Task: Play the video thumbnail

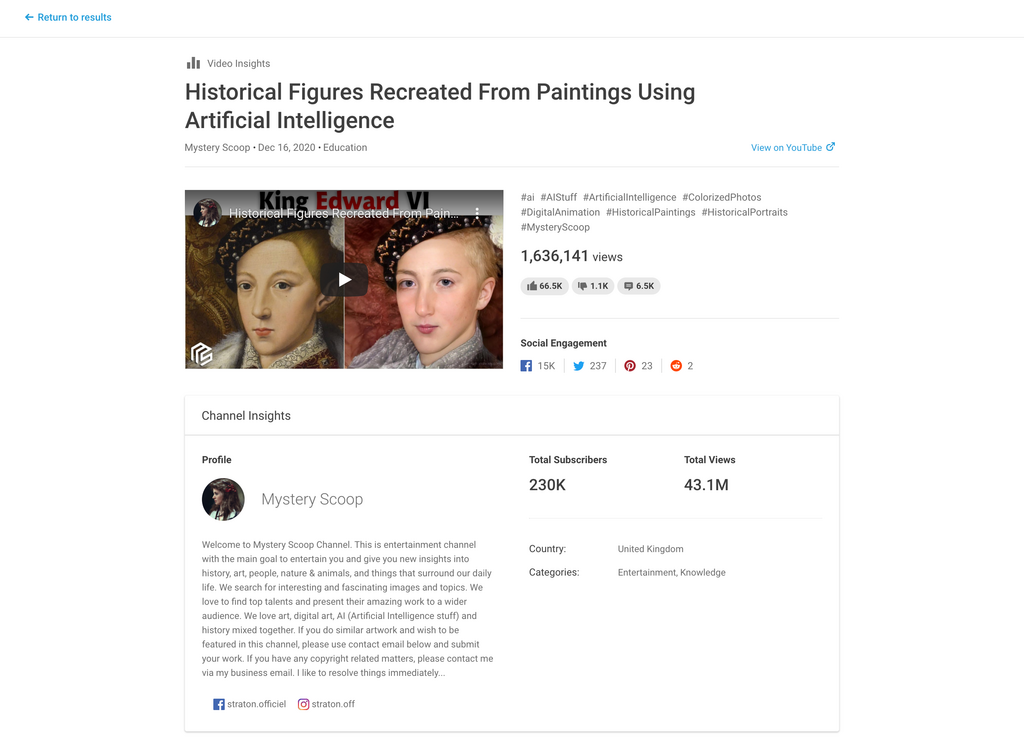Action: (344, 280)
